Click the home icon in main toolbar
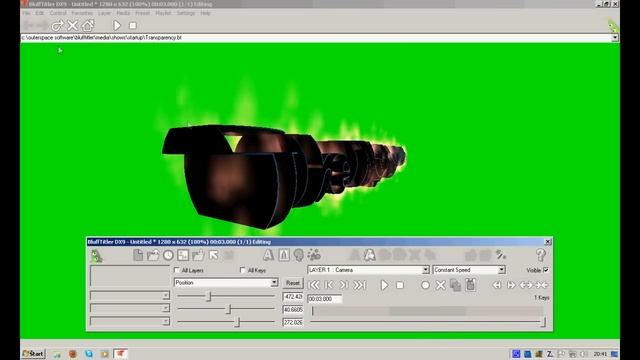The height and width of the screenshot is (360, 640). pos(88,26)
